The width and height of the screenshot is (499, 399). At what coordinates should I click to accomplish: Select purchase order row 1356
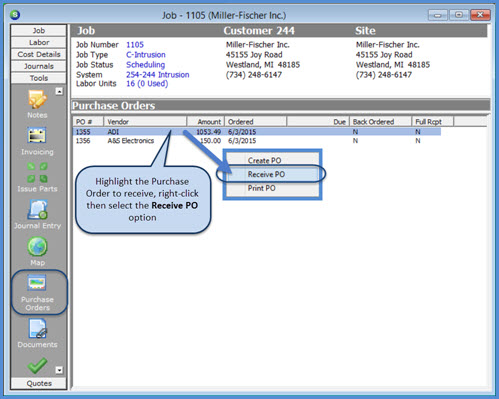(x=257, y=141)
